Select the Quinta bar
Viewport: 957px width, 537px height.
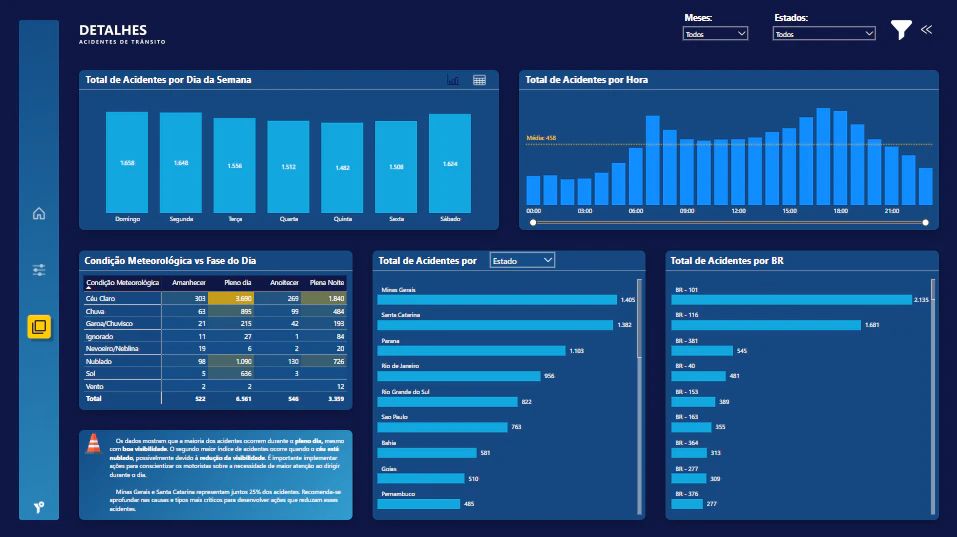click(x=342, y=168)
